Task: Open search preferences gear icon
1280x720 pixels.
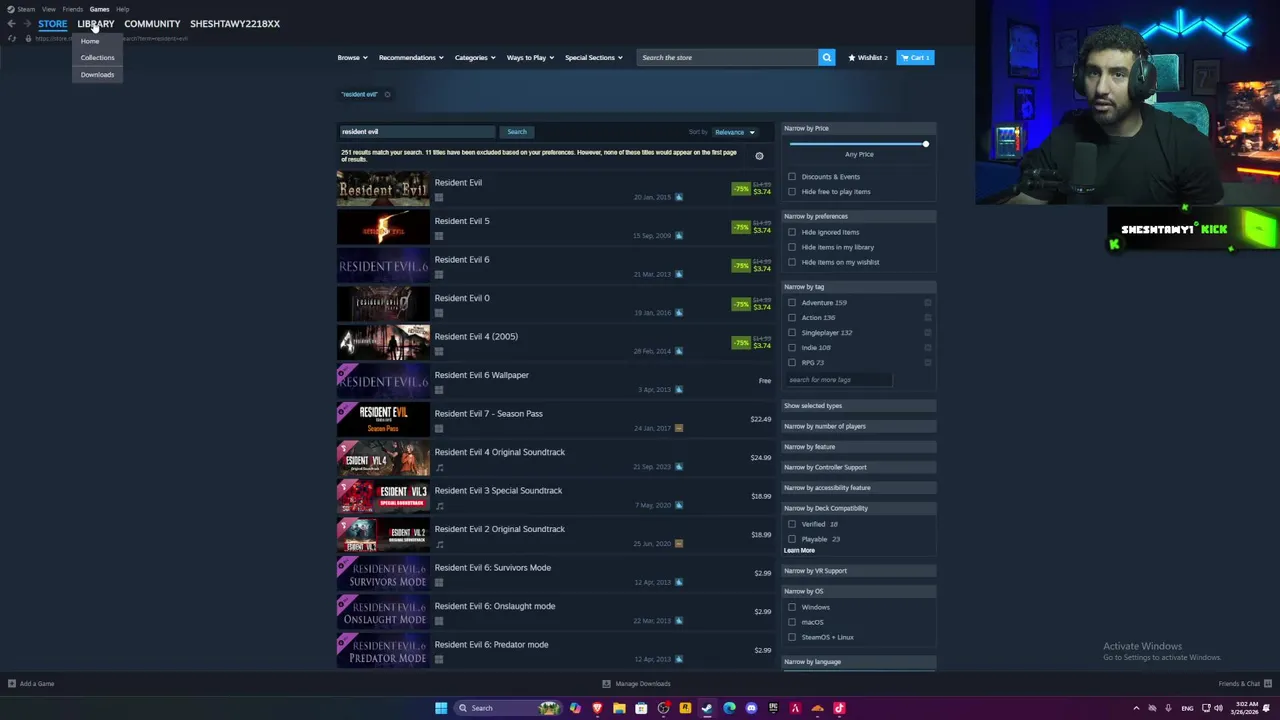Action: (x=759, y=156)
